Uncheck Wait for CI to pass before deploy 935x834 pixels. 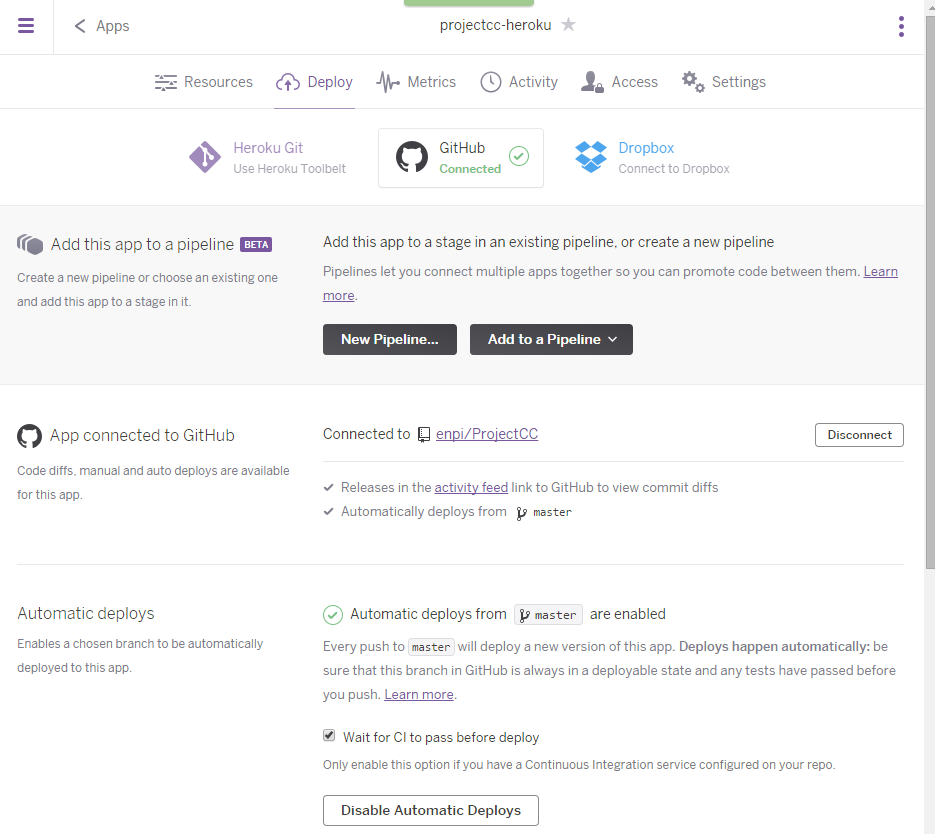[328, 735]
